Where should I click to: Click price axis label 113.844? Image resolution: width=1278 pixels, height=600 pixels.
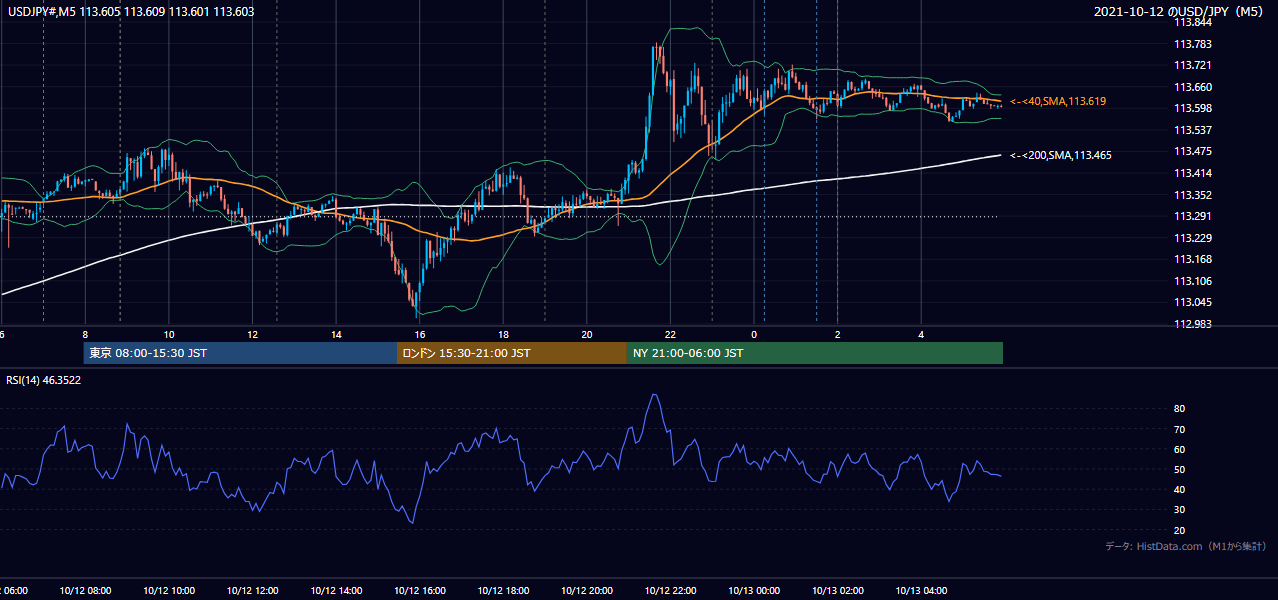pyautogui.click(x=1193, y=23)
